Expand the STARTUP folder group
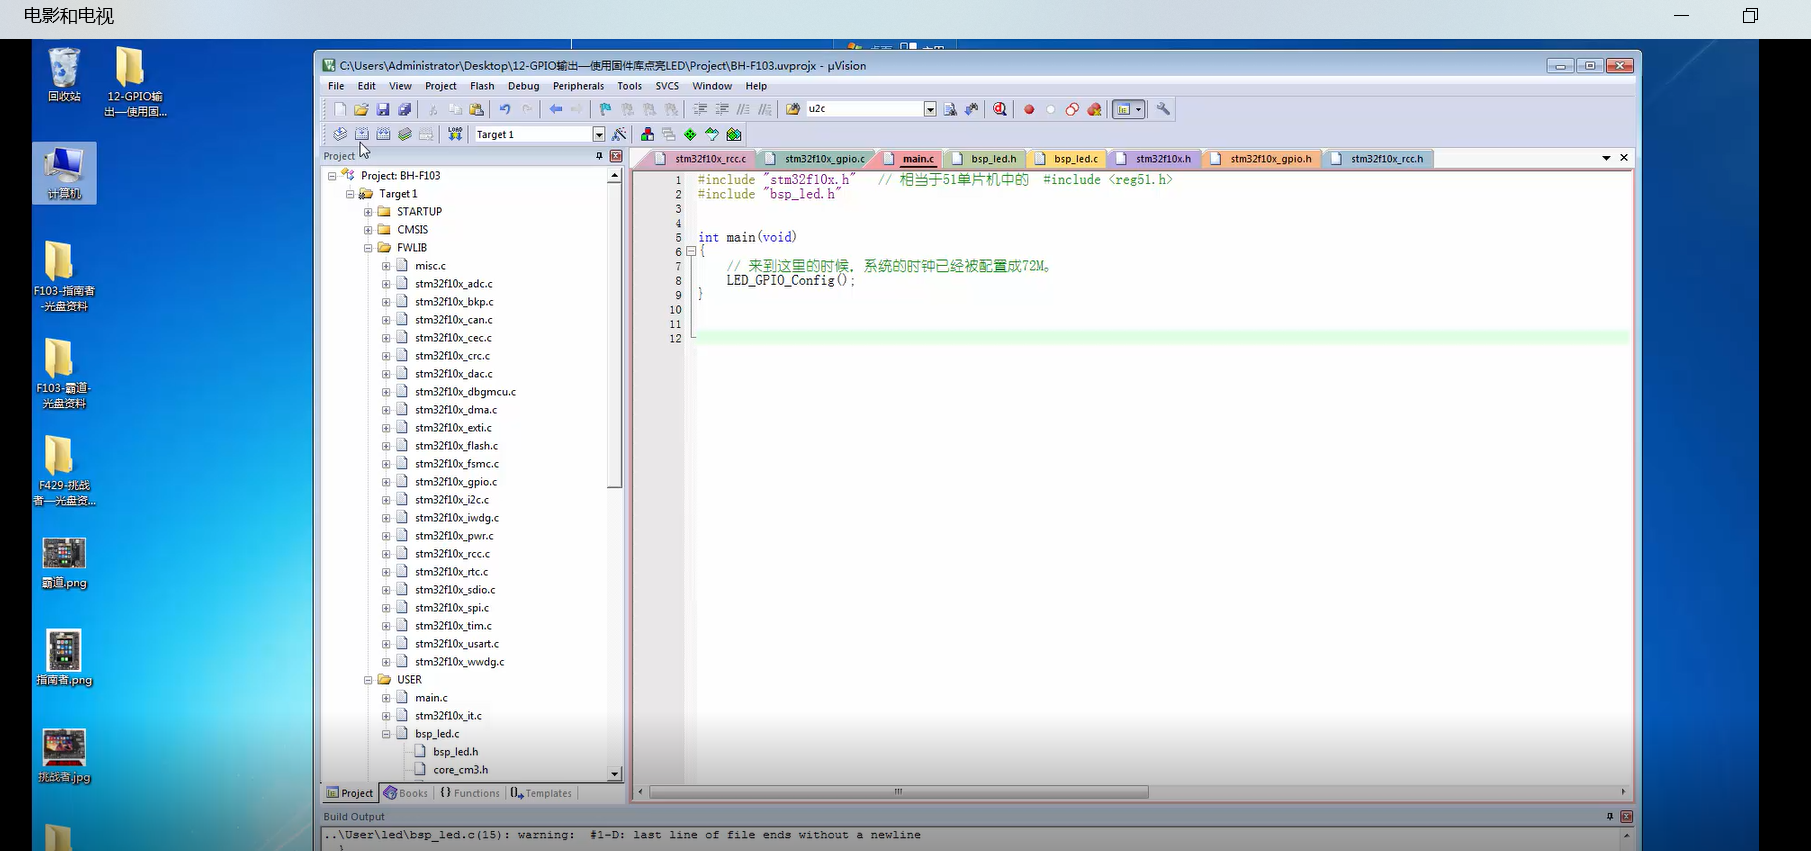Image resolution: width=1811 pixels, height=851 pixels. [x=368, y=212]
